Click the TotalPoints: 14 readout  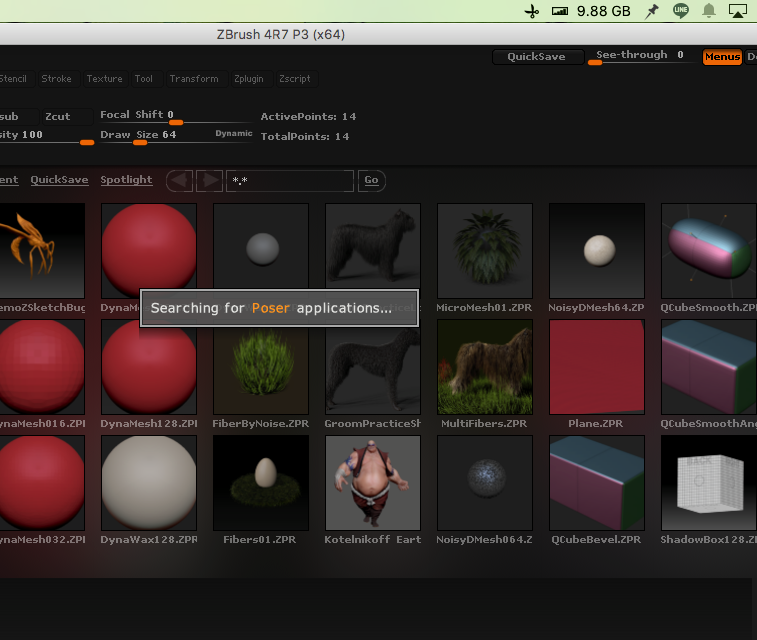tap(305, 137)
